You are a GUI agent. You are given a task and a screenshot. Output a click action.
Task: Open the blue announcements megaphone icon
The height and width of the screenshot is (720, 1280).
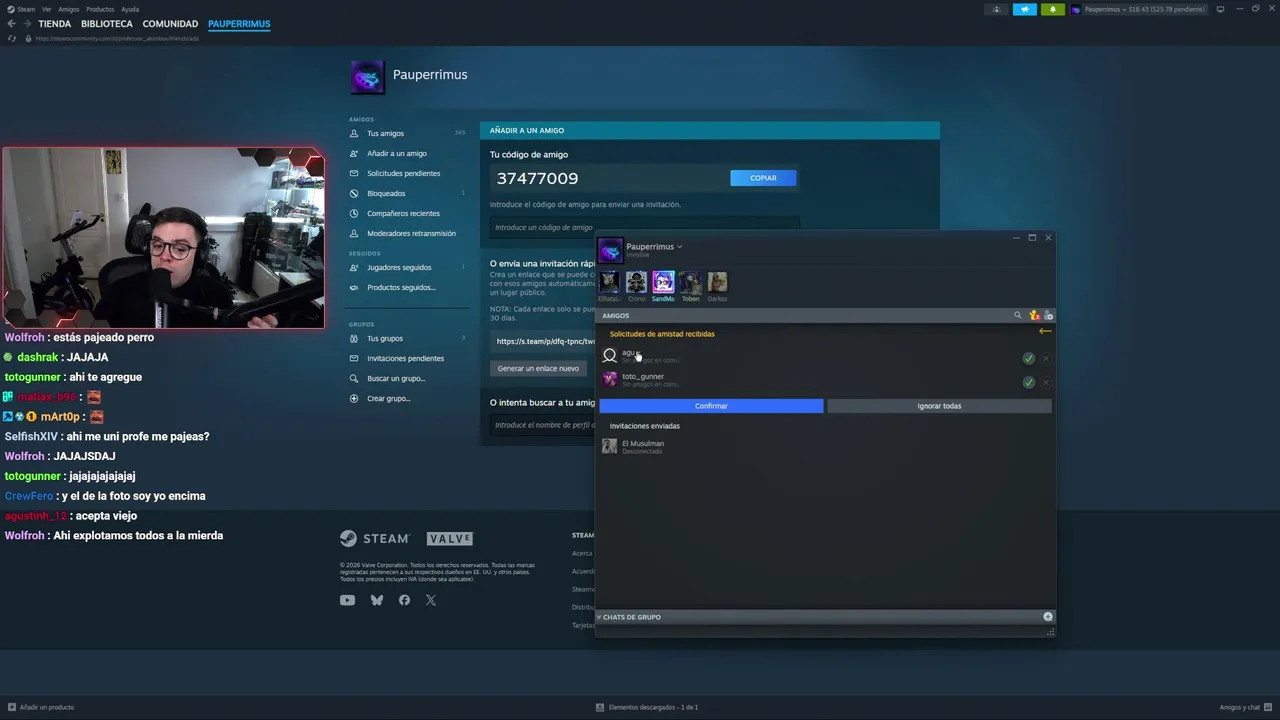(1025, 9)
